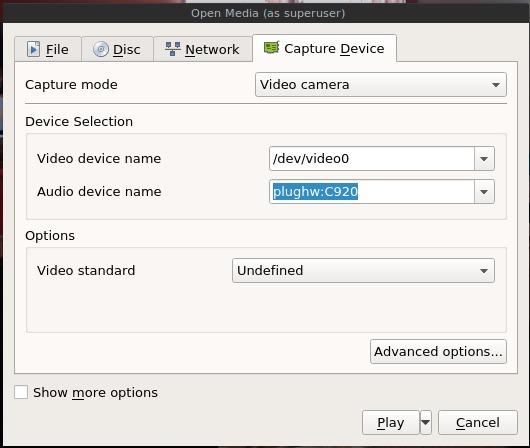Click the Cancel button
530x448 pixels.
(478, 422)
